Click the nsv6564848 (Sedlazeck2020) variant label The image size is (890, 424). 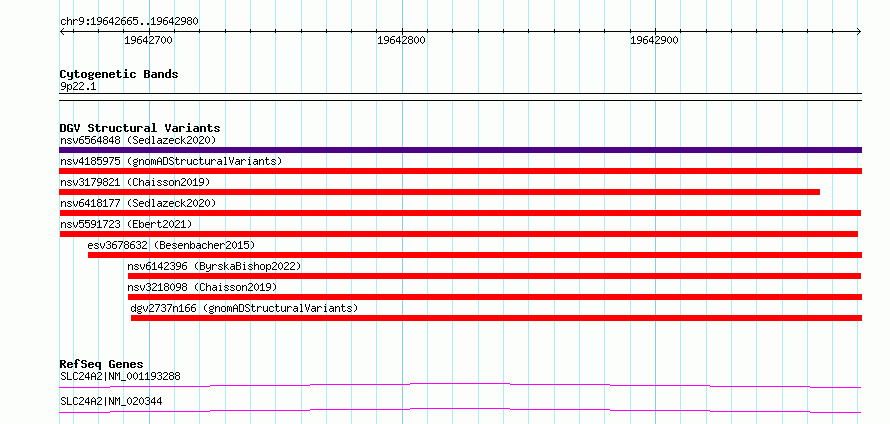pyautogui.click(x=138, y=140)
